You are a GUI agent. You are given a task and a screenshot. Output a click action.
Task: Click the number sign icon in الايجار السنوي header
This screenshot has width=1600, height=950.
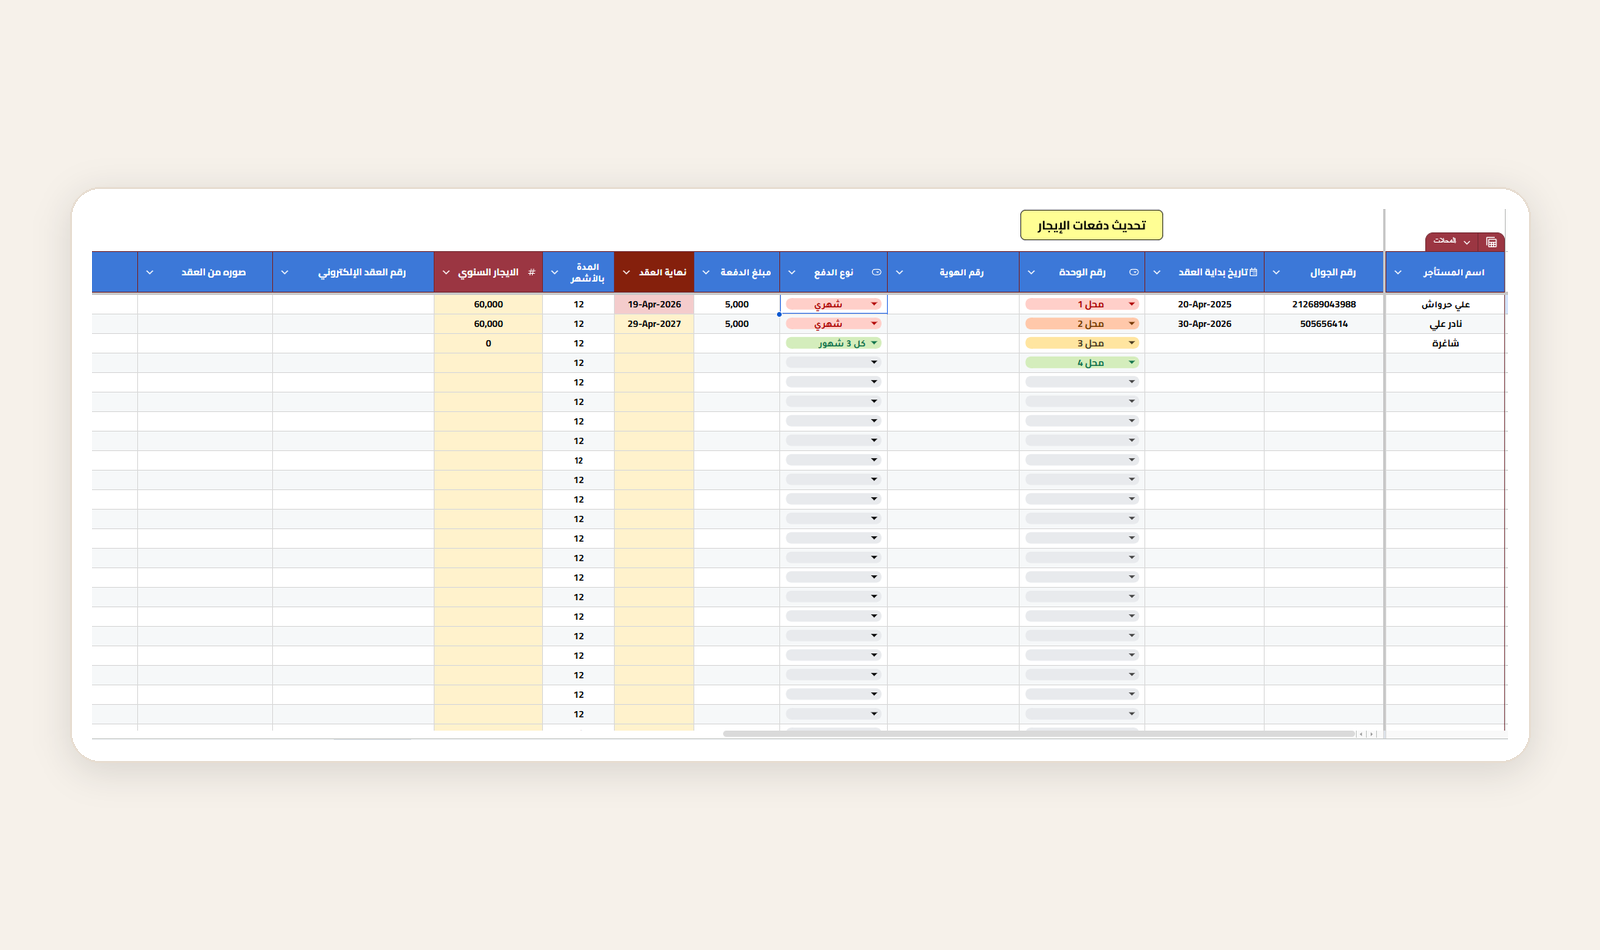[x=531, y=272]
